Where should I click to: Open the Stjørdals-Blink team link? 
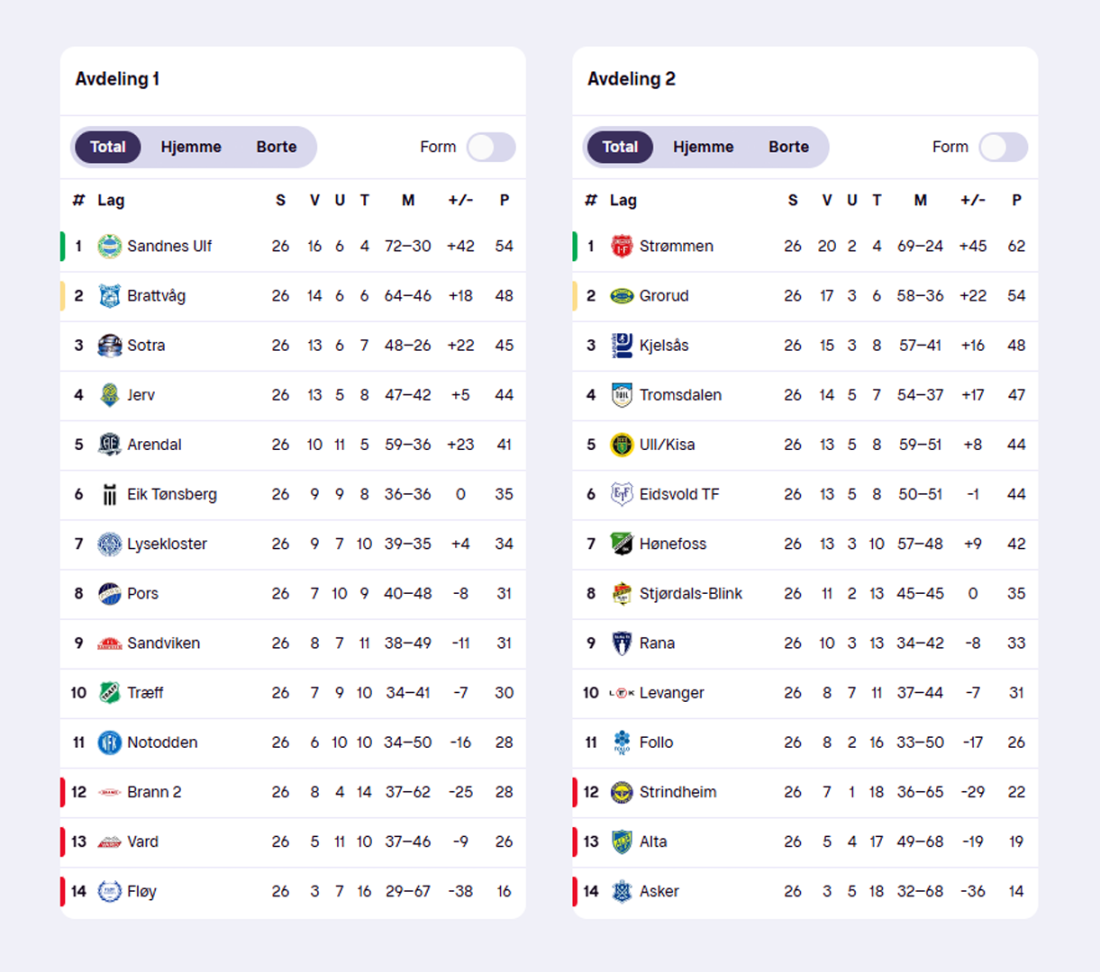pyautogui.click(x=691, y=594)
